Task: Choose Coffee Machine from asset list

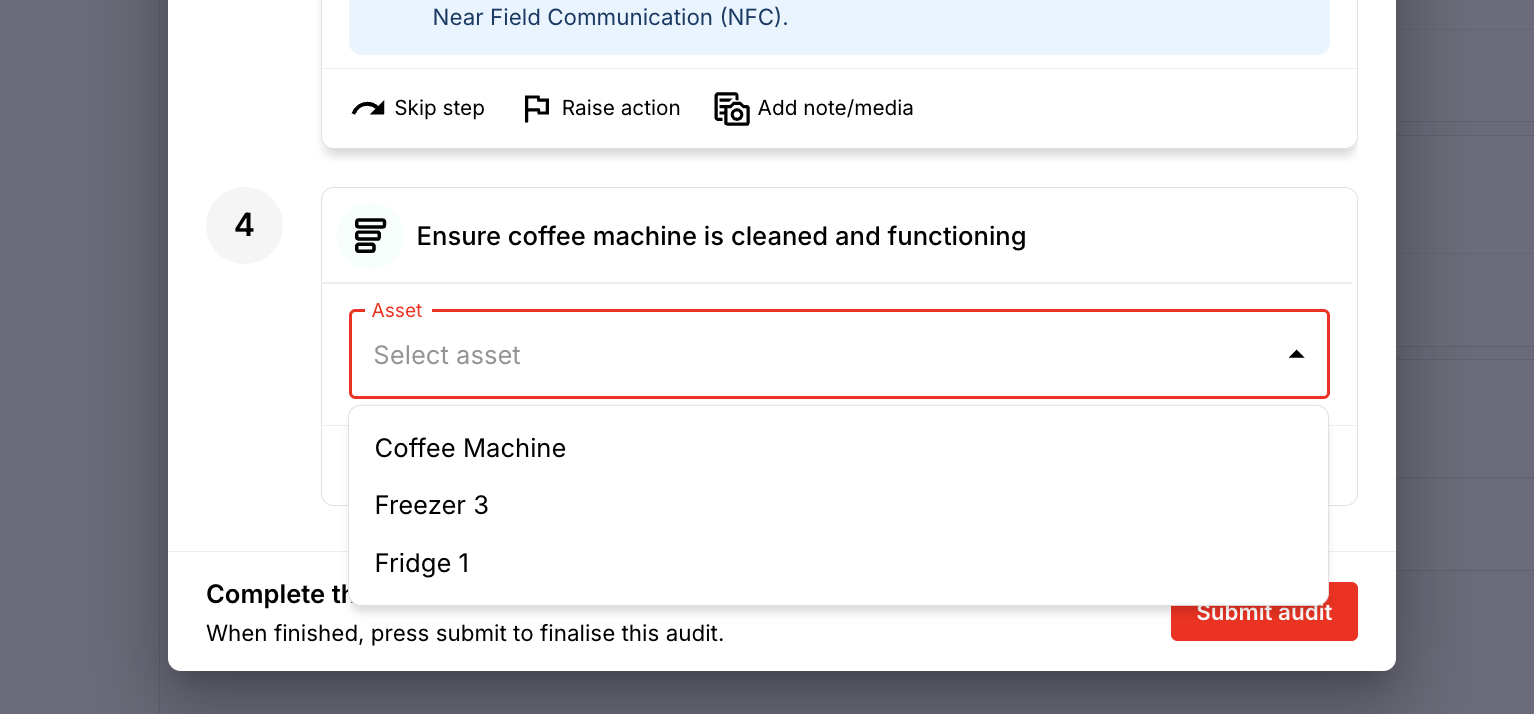Action: (x=470, y=448)
